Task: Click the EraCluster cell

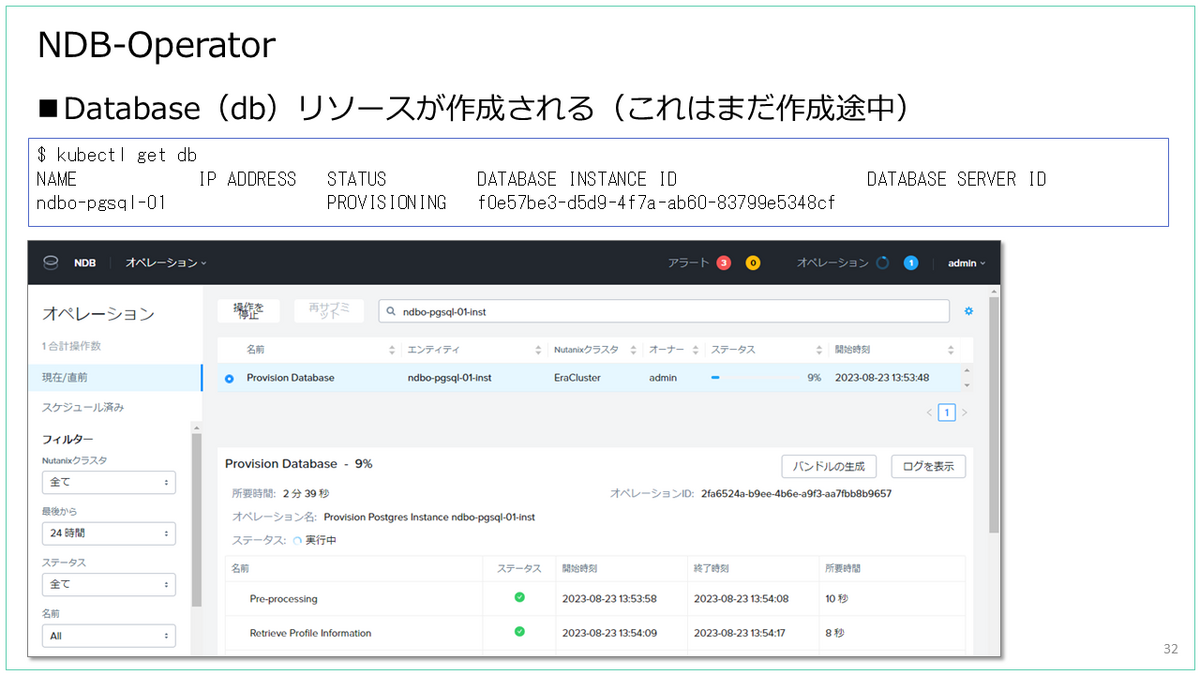Action: (577, 378)
